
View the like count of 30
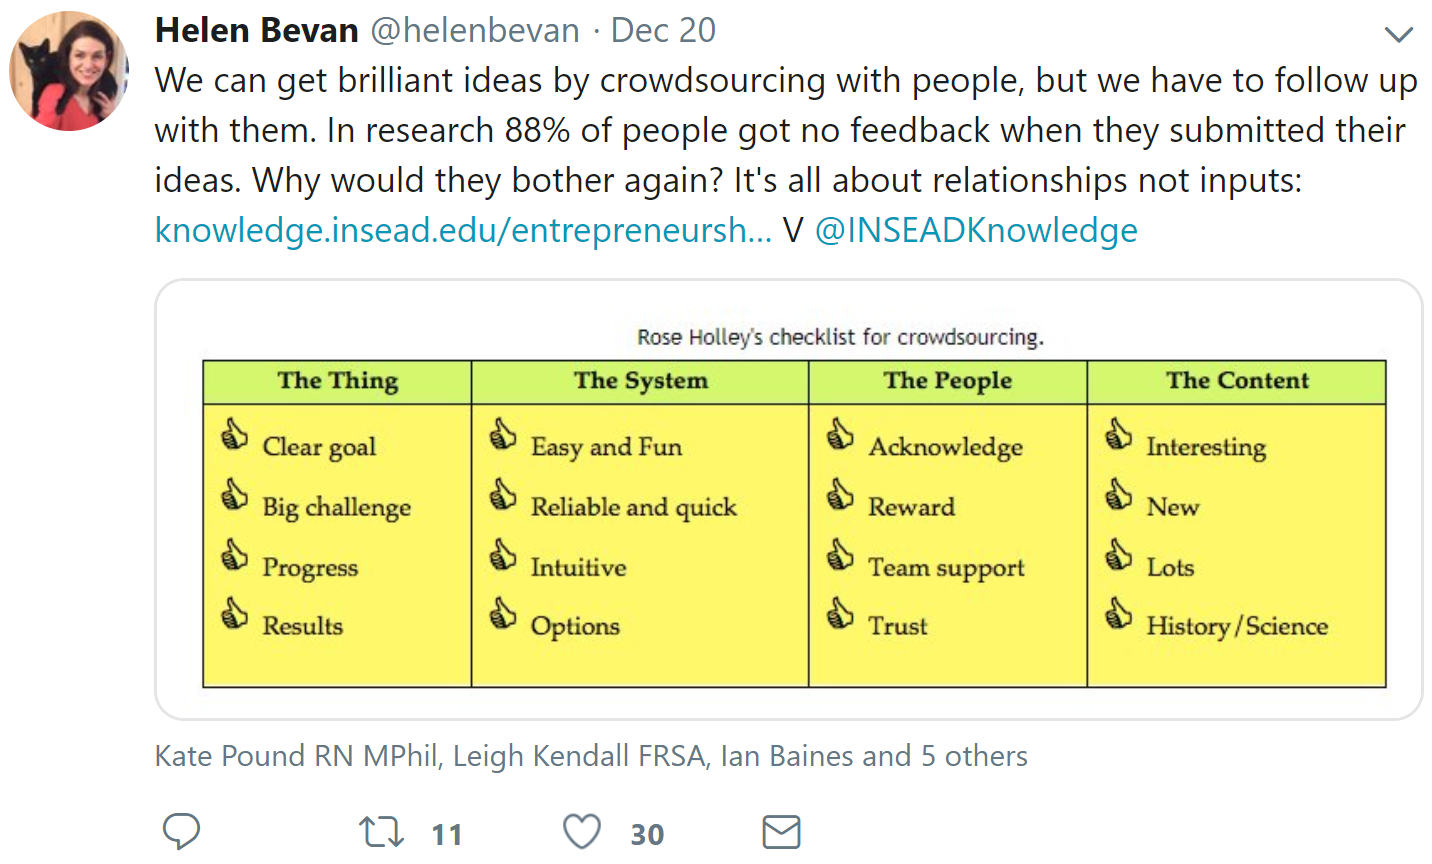pyautogui.click(x=647, y=834)
